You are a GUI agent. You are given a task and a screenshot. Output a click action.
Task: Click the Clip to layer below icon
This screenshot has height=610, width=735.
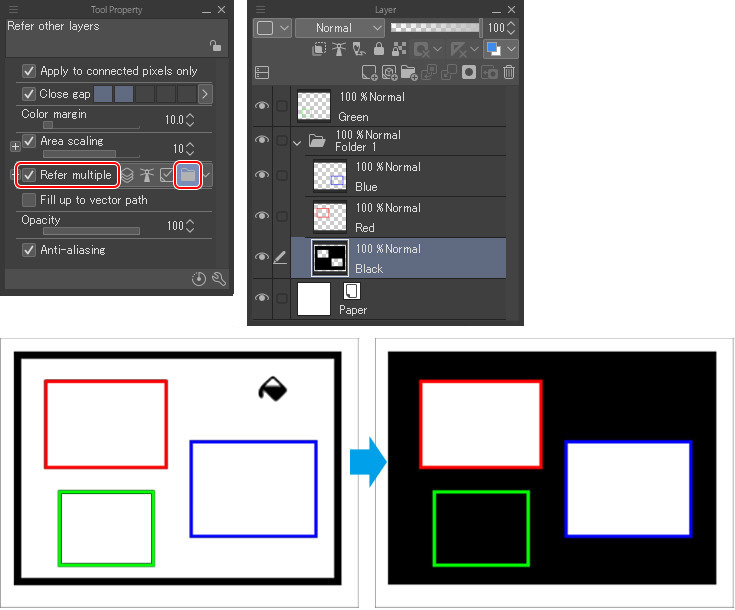pyautogui.click(x=319, y=49)
